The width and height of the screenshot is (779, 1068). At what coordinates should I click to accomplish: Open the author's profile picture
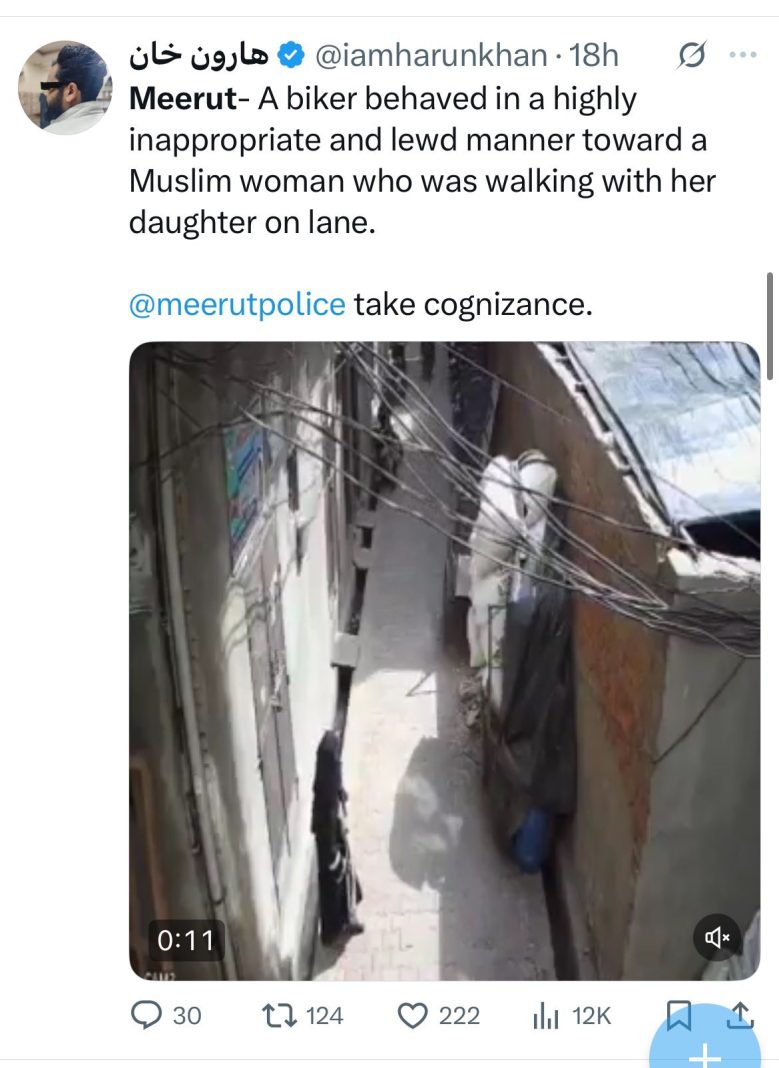64,88
